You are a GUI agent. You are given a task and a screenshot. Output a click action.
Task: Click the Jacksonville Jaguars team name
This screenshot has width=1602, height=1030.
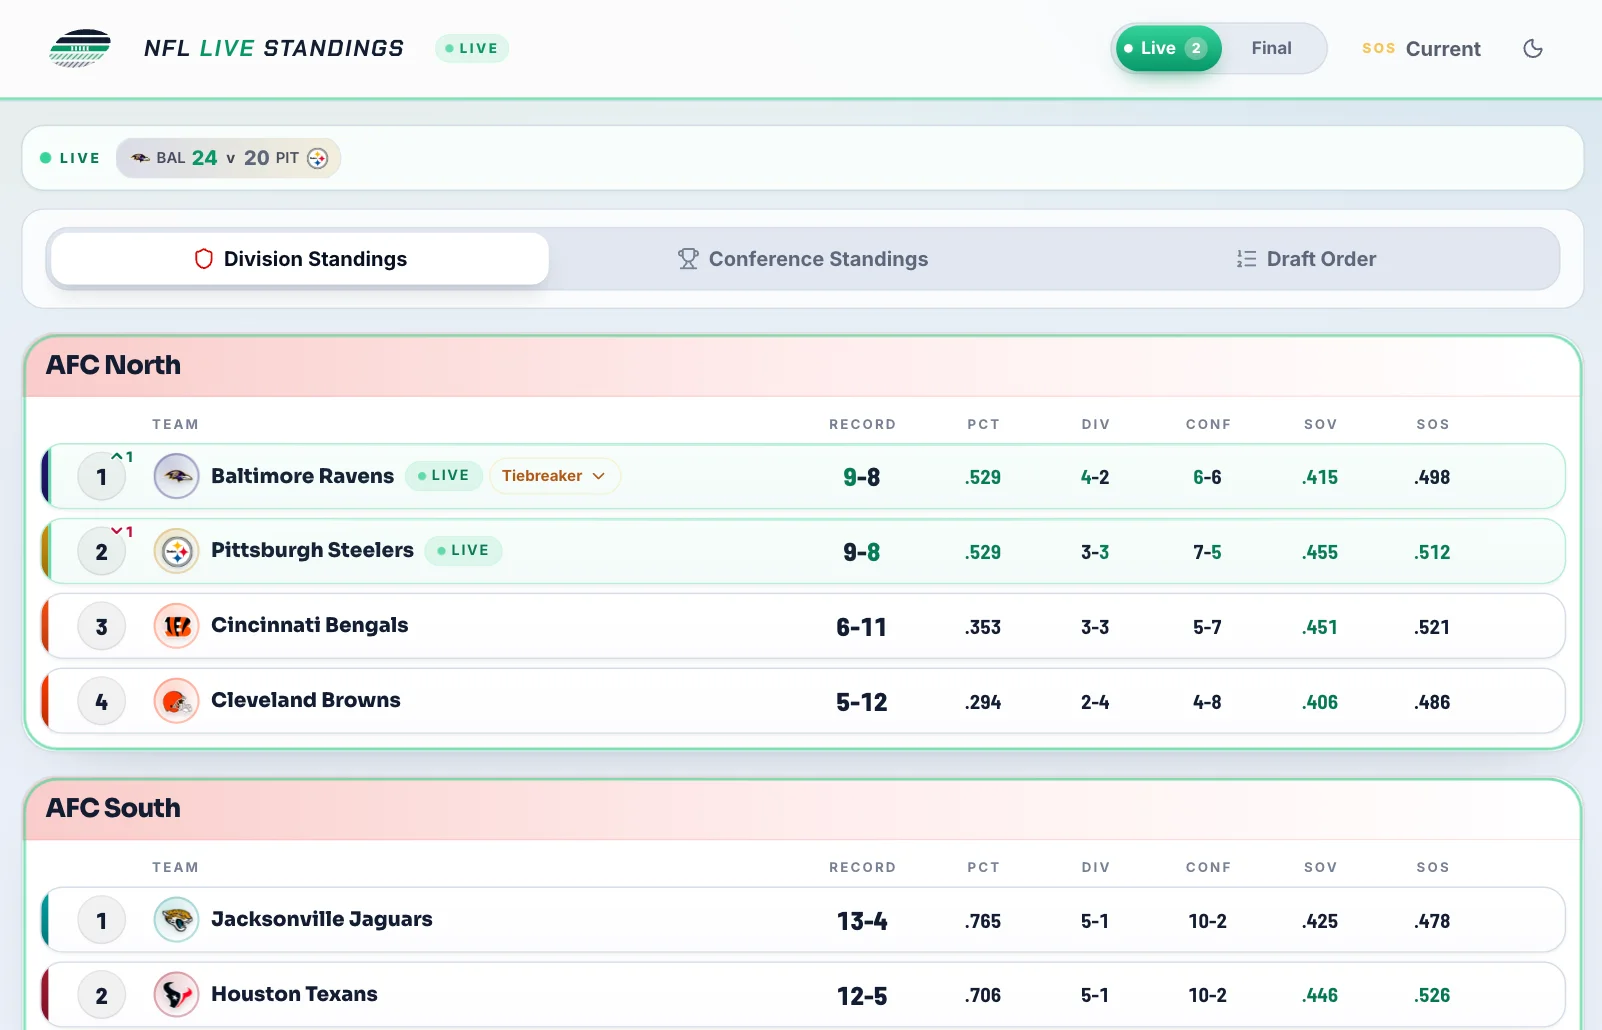(321, 919)
